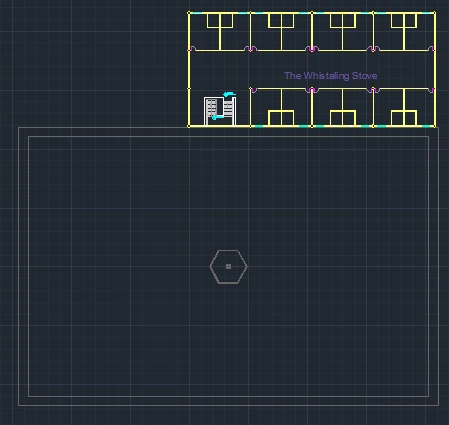Image resolution: width=449 pixels, height=425 pixels.
Task: Select the 'The Whistaling Stove' text label
Action: point(331,76)
